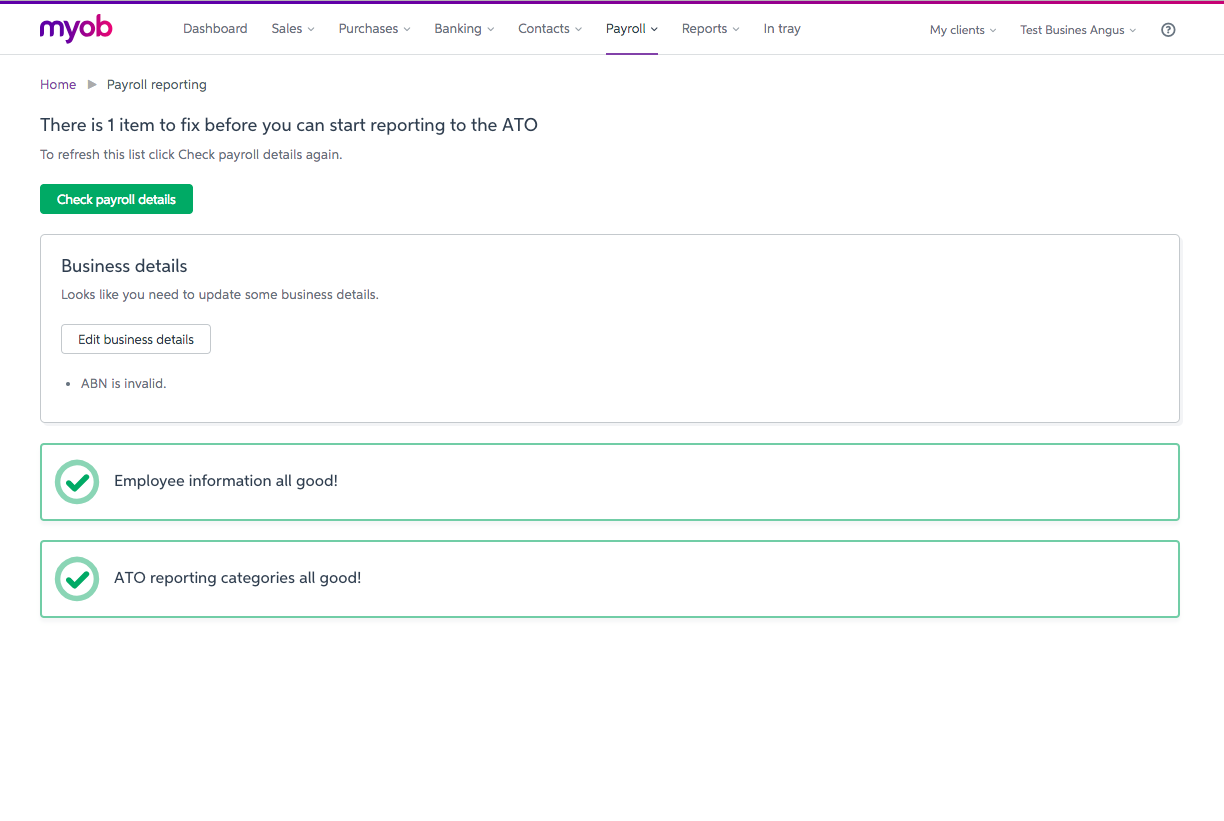Viewport: 1224px width, 821px height.
Task: Open the help question mark icon
Action: pos(1168,30)
